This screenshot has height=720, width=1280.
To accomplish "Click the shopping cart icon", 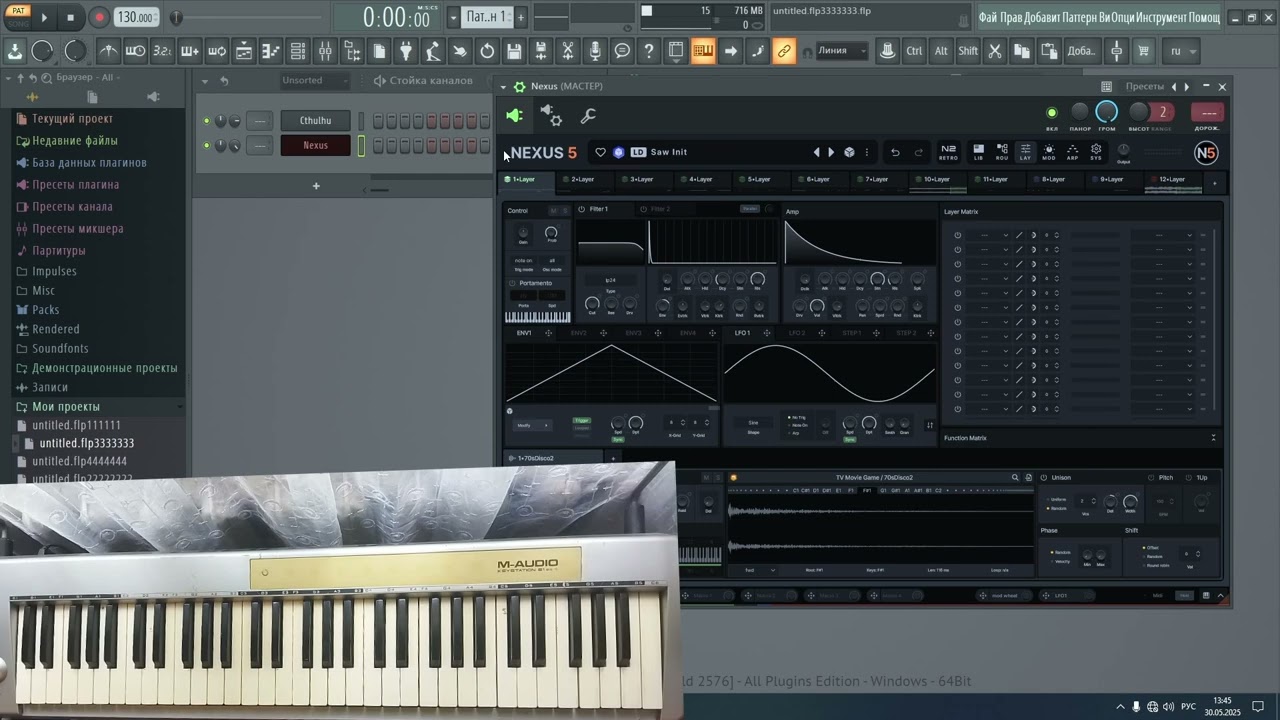I will [x=1144, y=51].
